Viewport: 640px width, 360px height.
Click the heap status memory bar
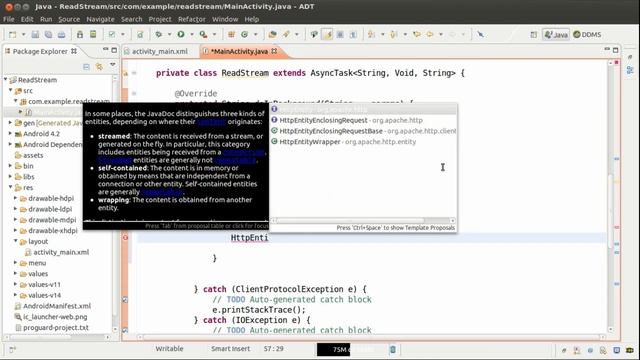tap(351, 349)
